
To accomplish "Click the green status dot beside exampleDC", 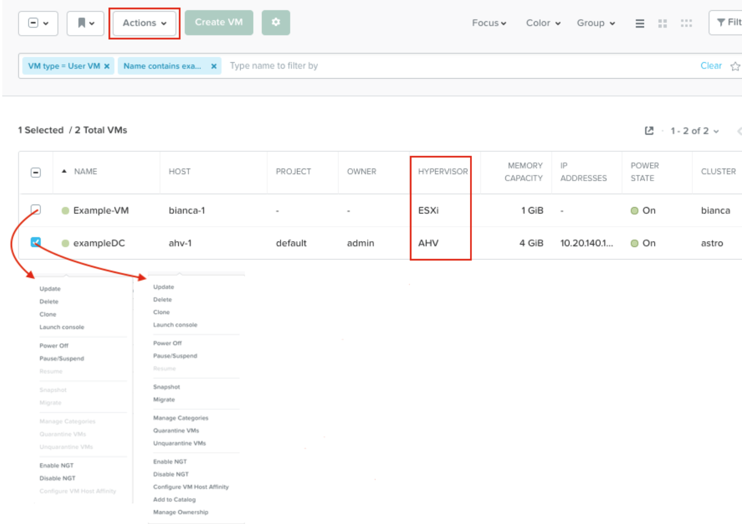I will [x=65, y=243].
